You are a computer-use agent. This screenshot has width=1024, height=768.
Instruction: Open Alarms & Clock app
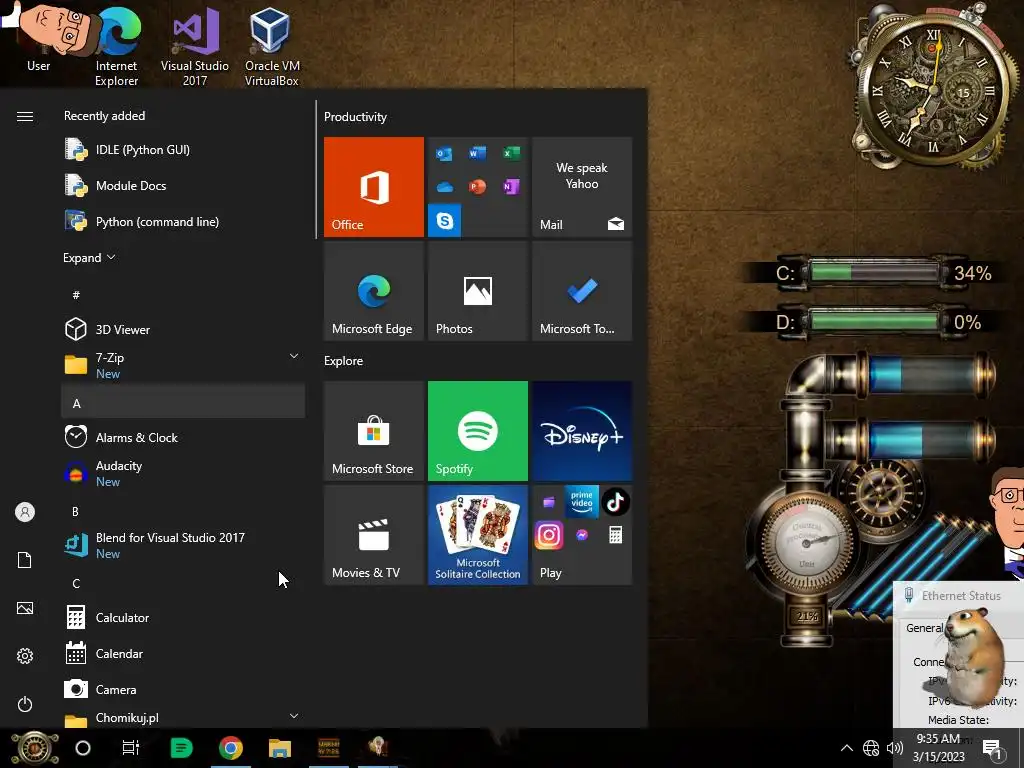pos(183,437)
